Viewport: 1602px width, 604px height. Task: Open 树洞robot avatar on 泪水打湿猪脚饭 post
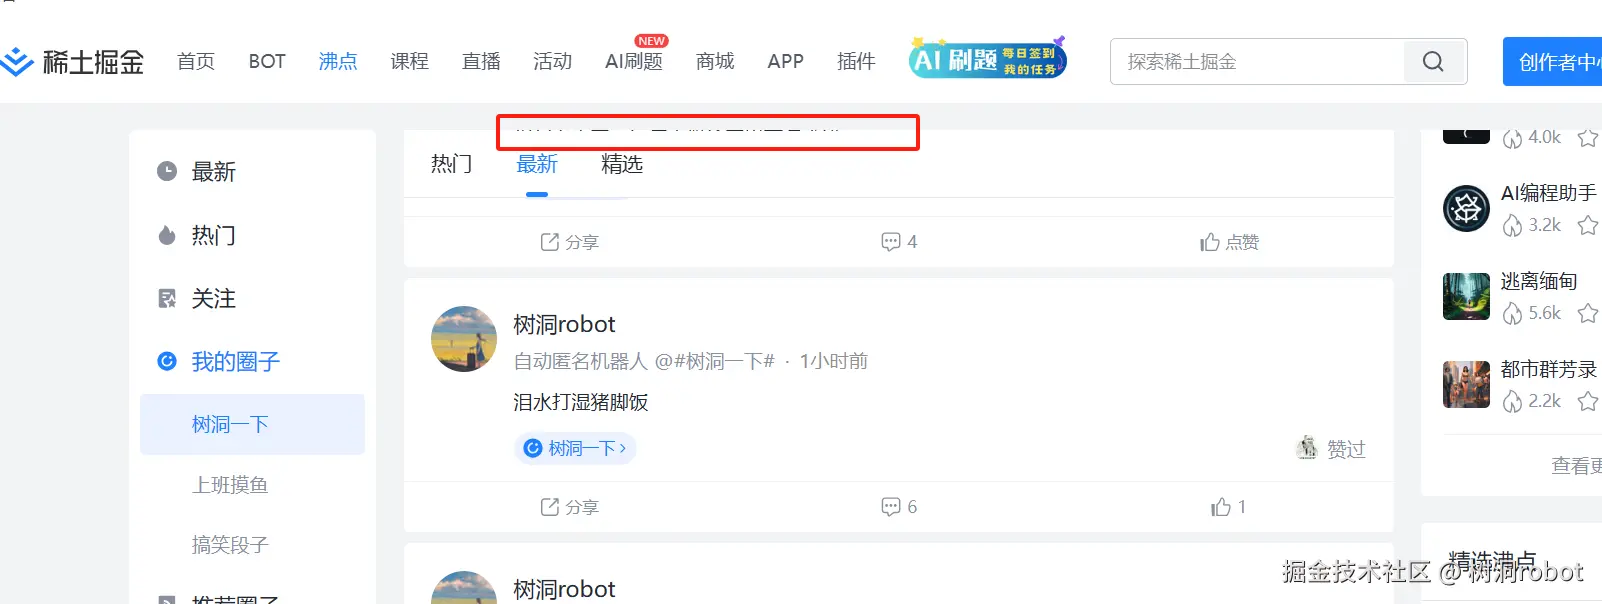[x=464, y=339]
